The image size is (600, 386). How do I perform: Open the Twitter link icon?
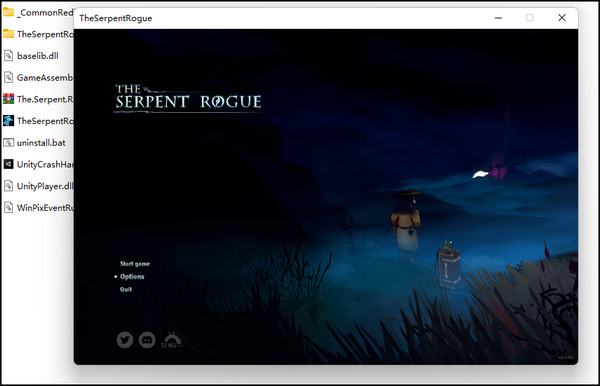click(x=125, y=339)
